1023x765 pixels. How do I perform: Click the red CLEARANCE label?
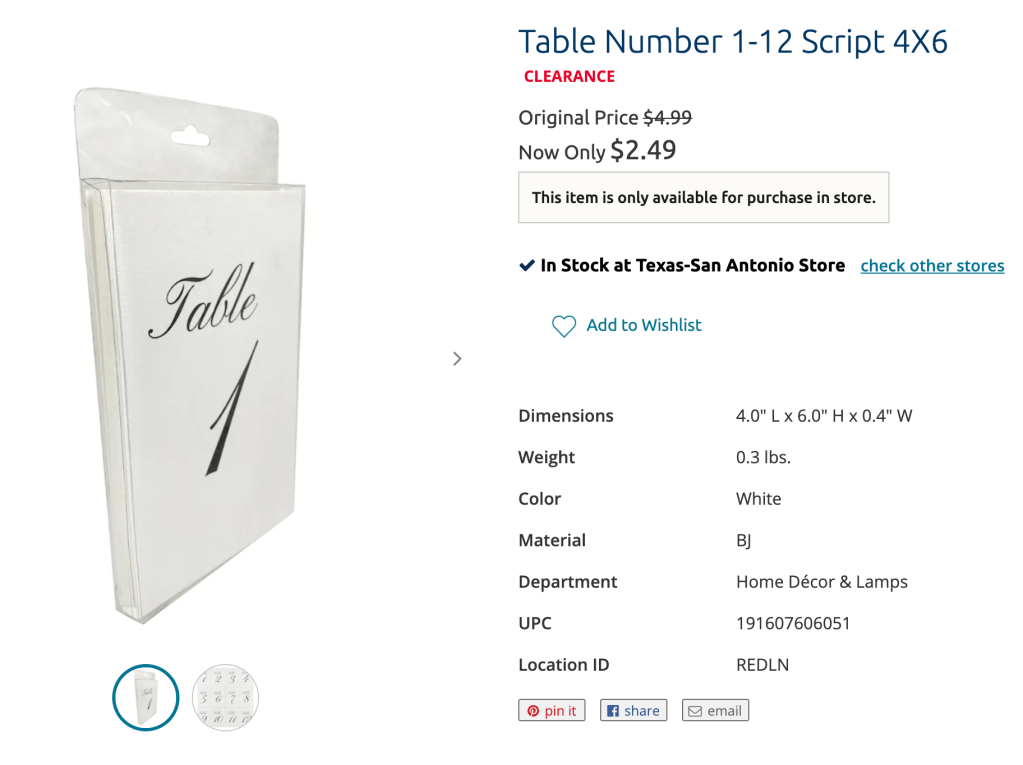(x=569, y=76)
